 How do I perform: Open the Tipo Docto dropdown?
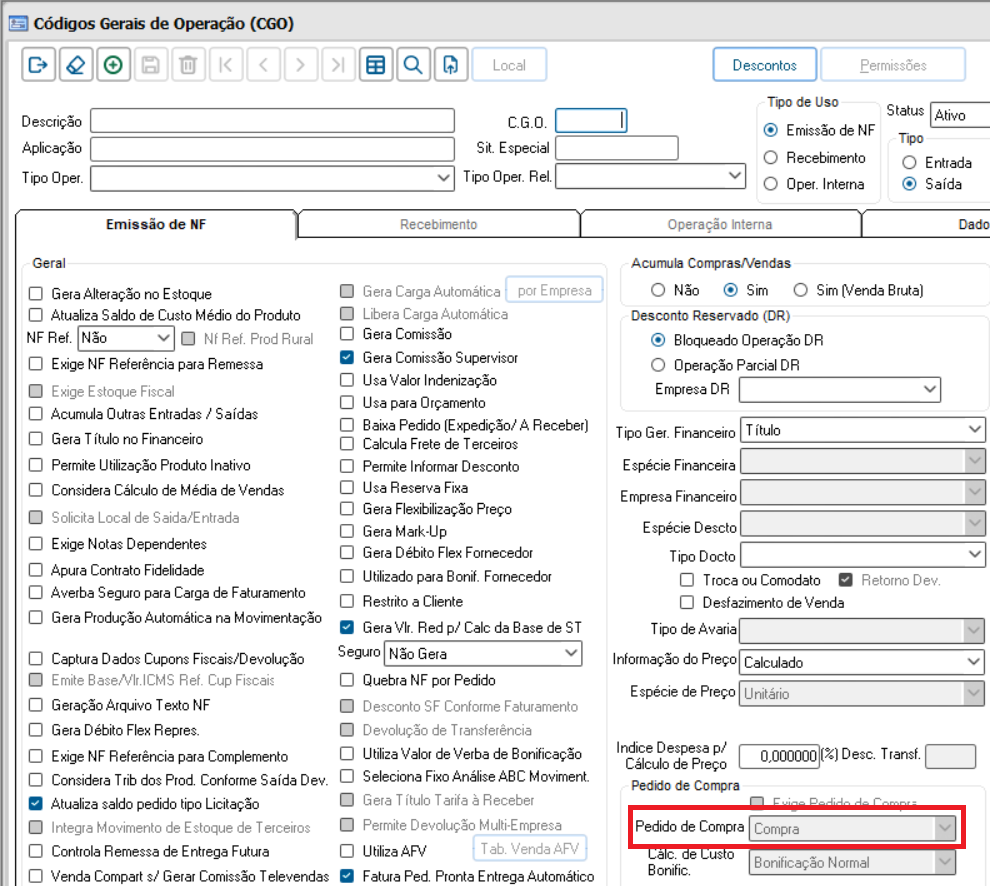[862, 555]
